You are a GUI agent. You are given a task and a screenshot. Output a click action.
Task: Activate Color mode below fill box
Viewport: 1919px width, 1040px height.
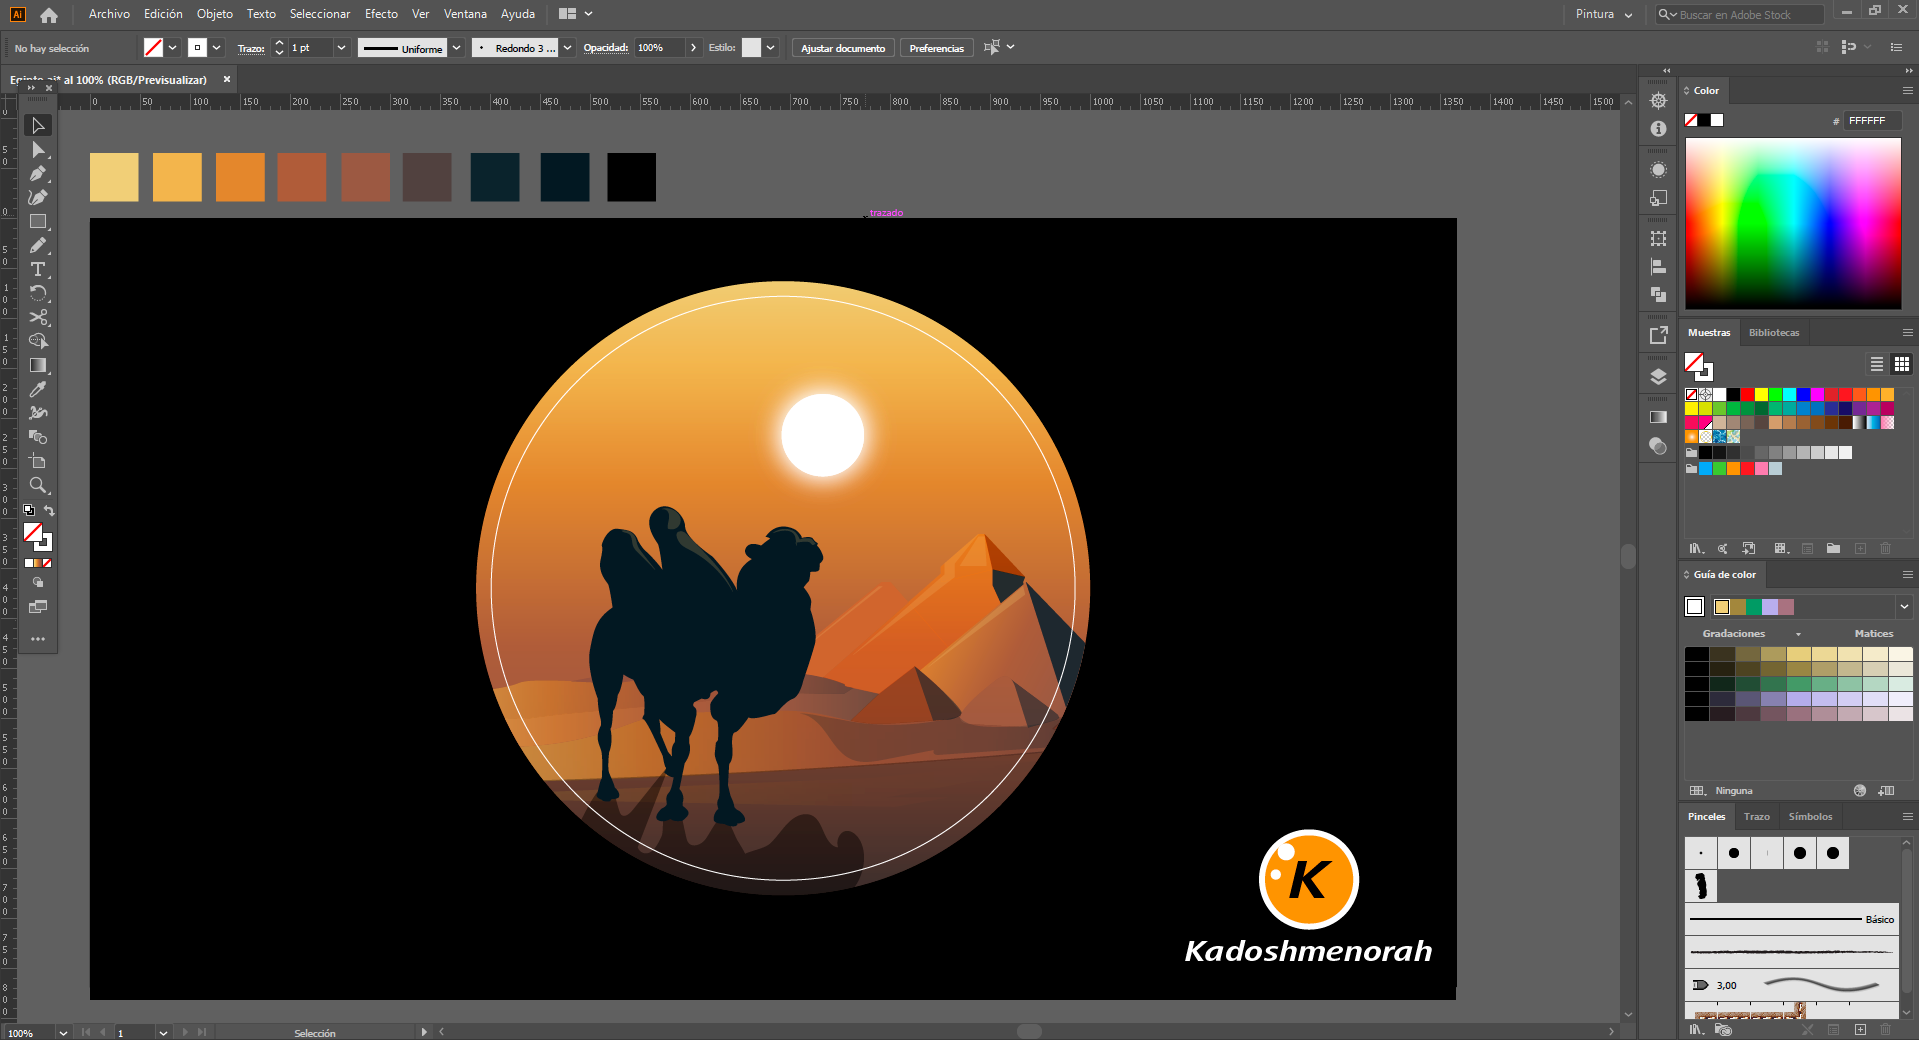[29, 563]
